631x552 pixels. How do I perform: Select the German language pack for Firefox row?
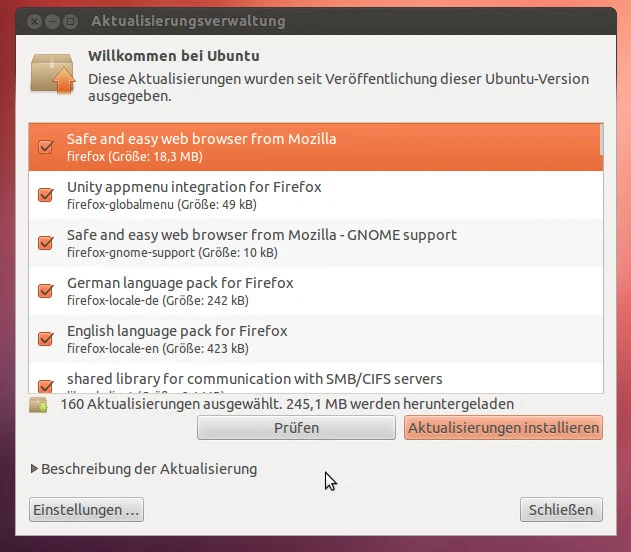316,291
